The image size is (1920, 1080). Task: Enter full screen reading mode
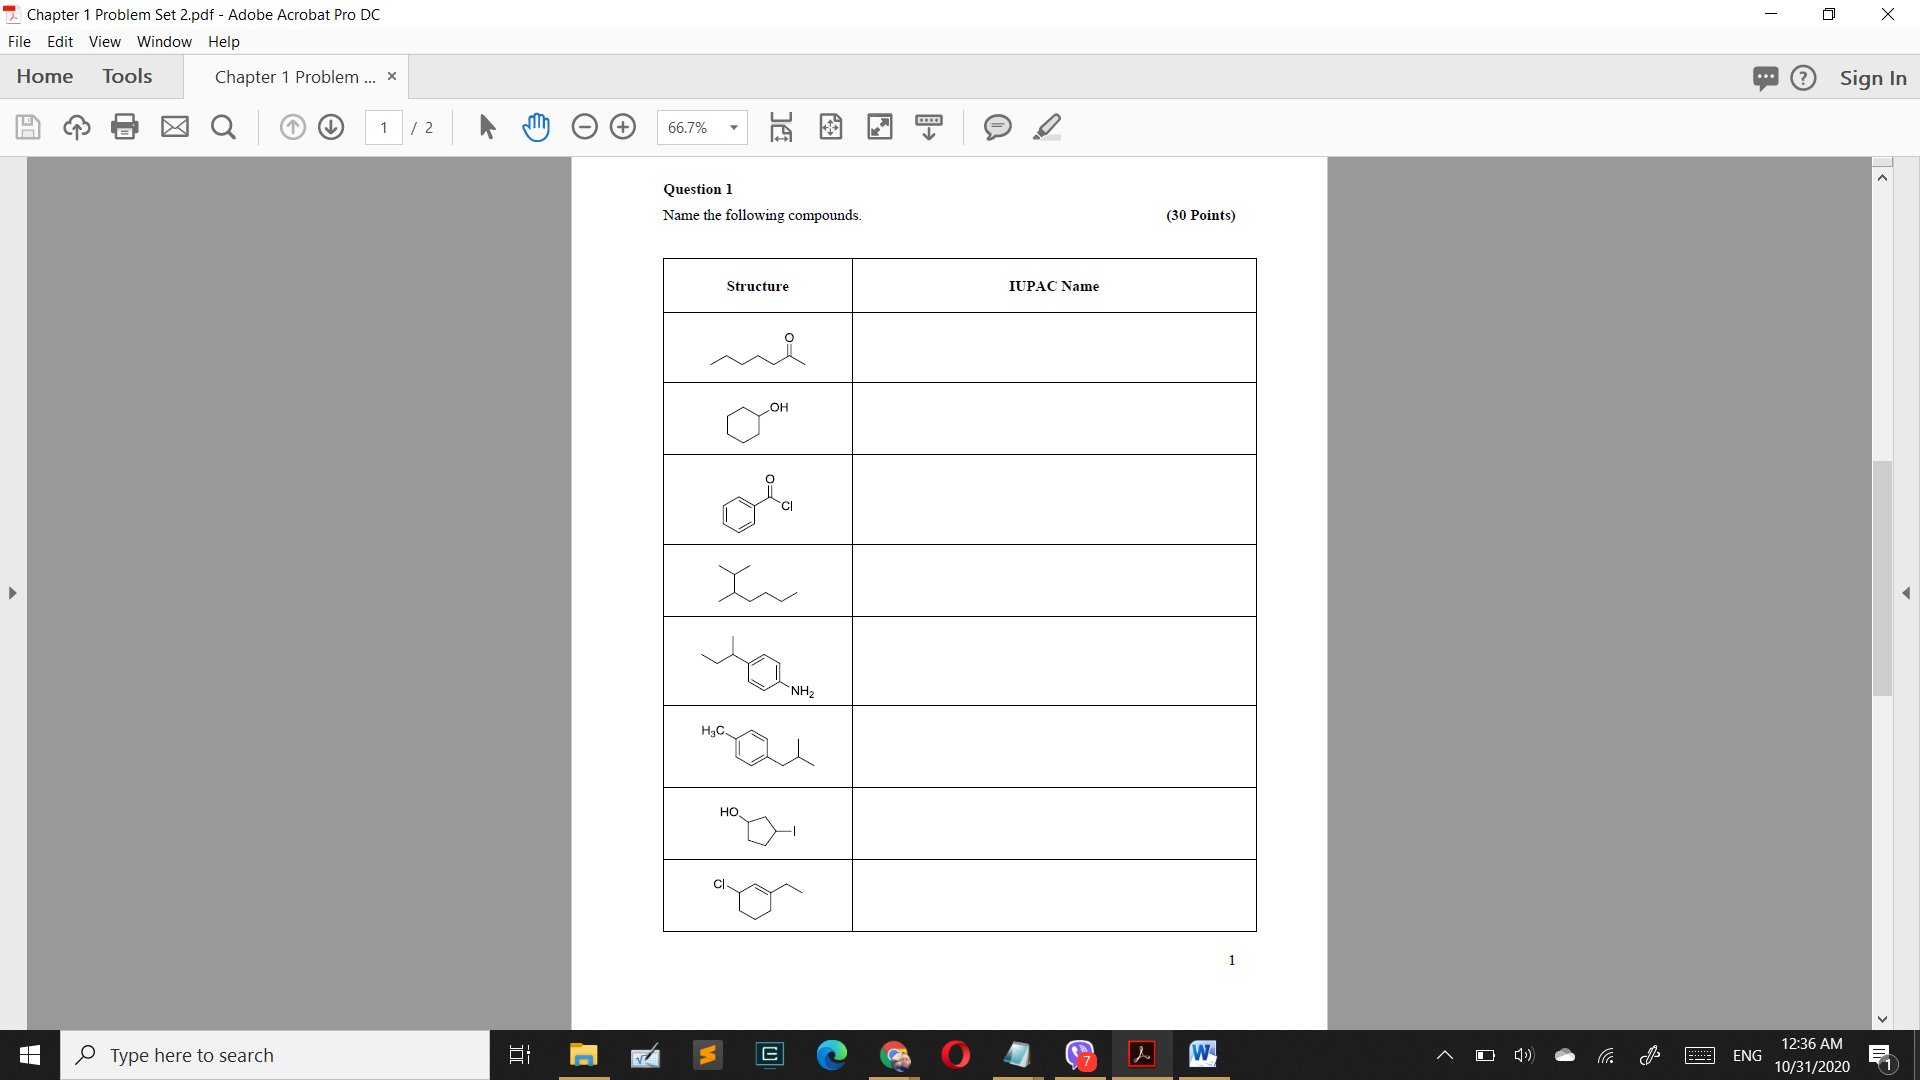880,127
